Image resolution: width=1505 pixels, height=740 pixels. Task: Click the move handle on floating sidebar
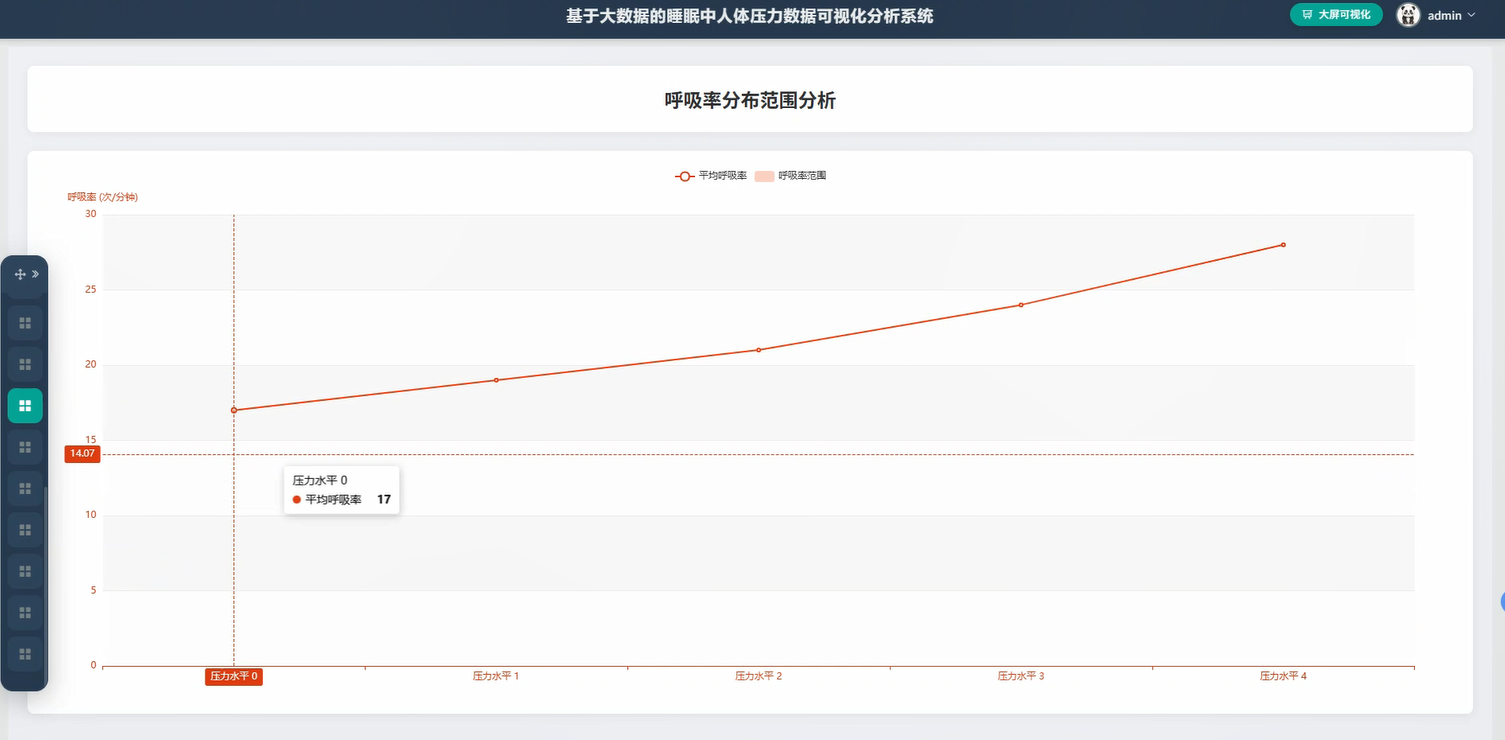coord(20,274)
